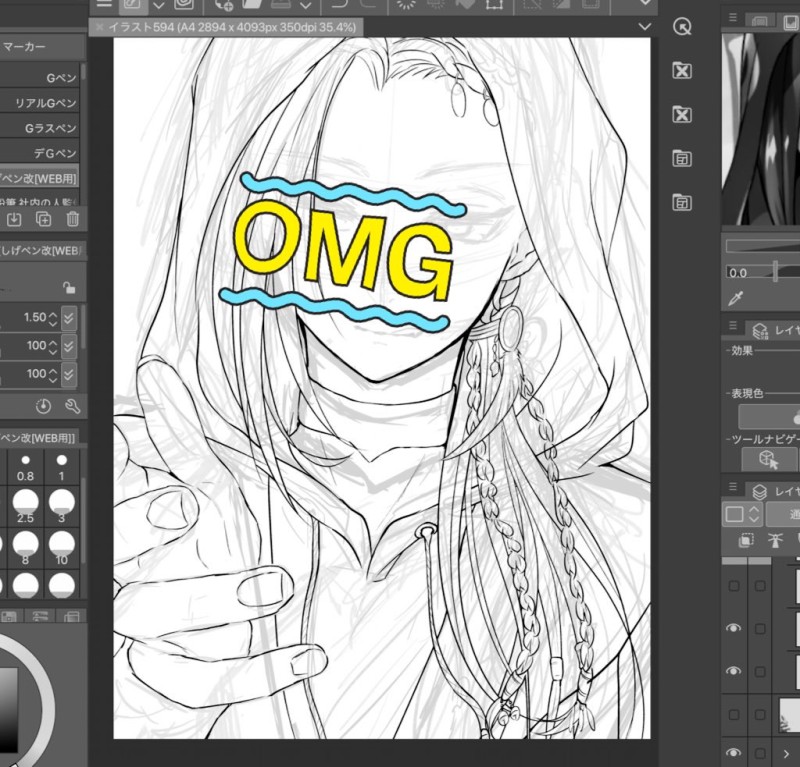
Task: Open the 表現色 expression color dropdown
Action: pos(769,417)
